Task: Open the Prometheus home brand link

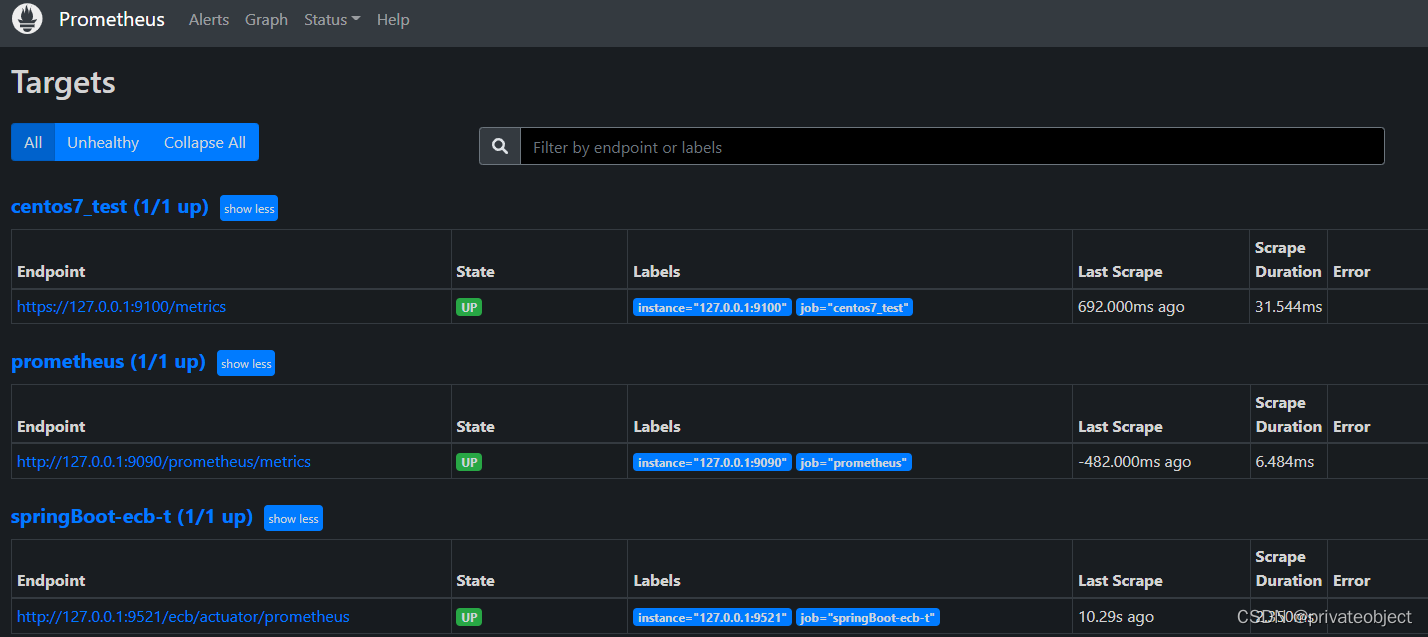Action: (112, 20)
